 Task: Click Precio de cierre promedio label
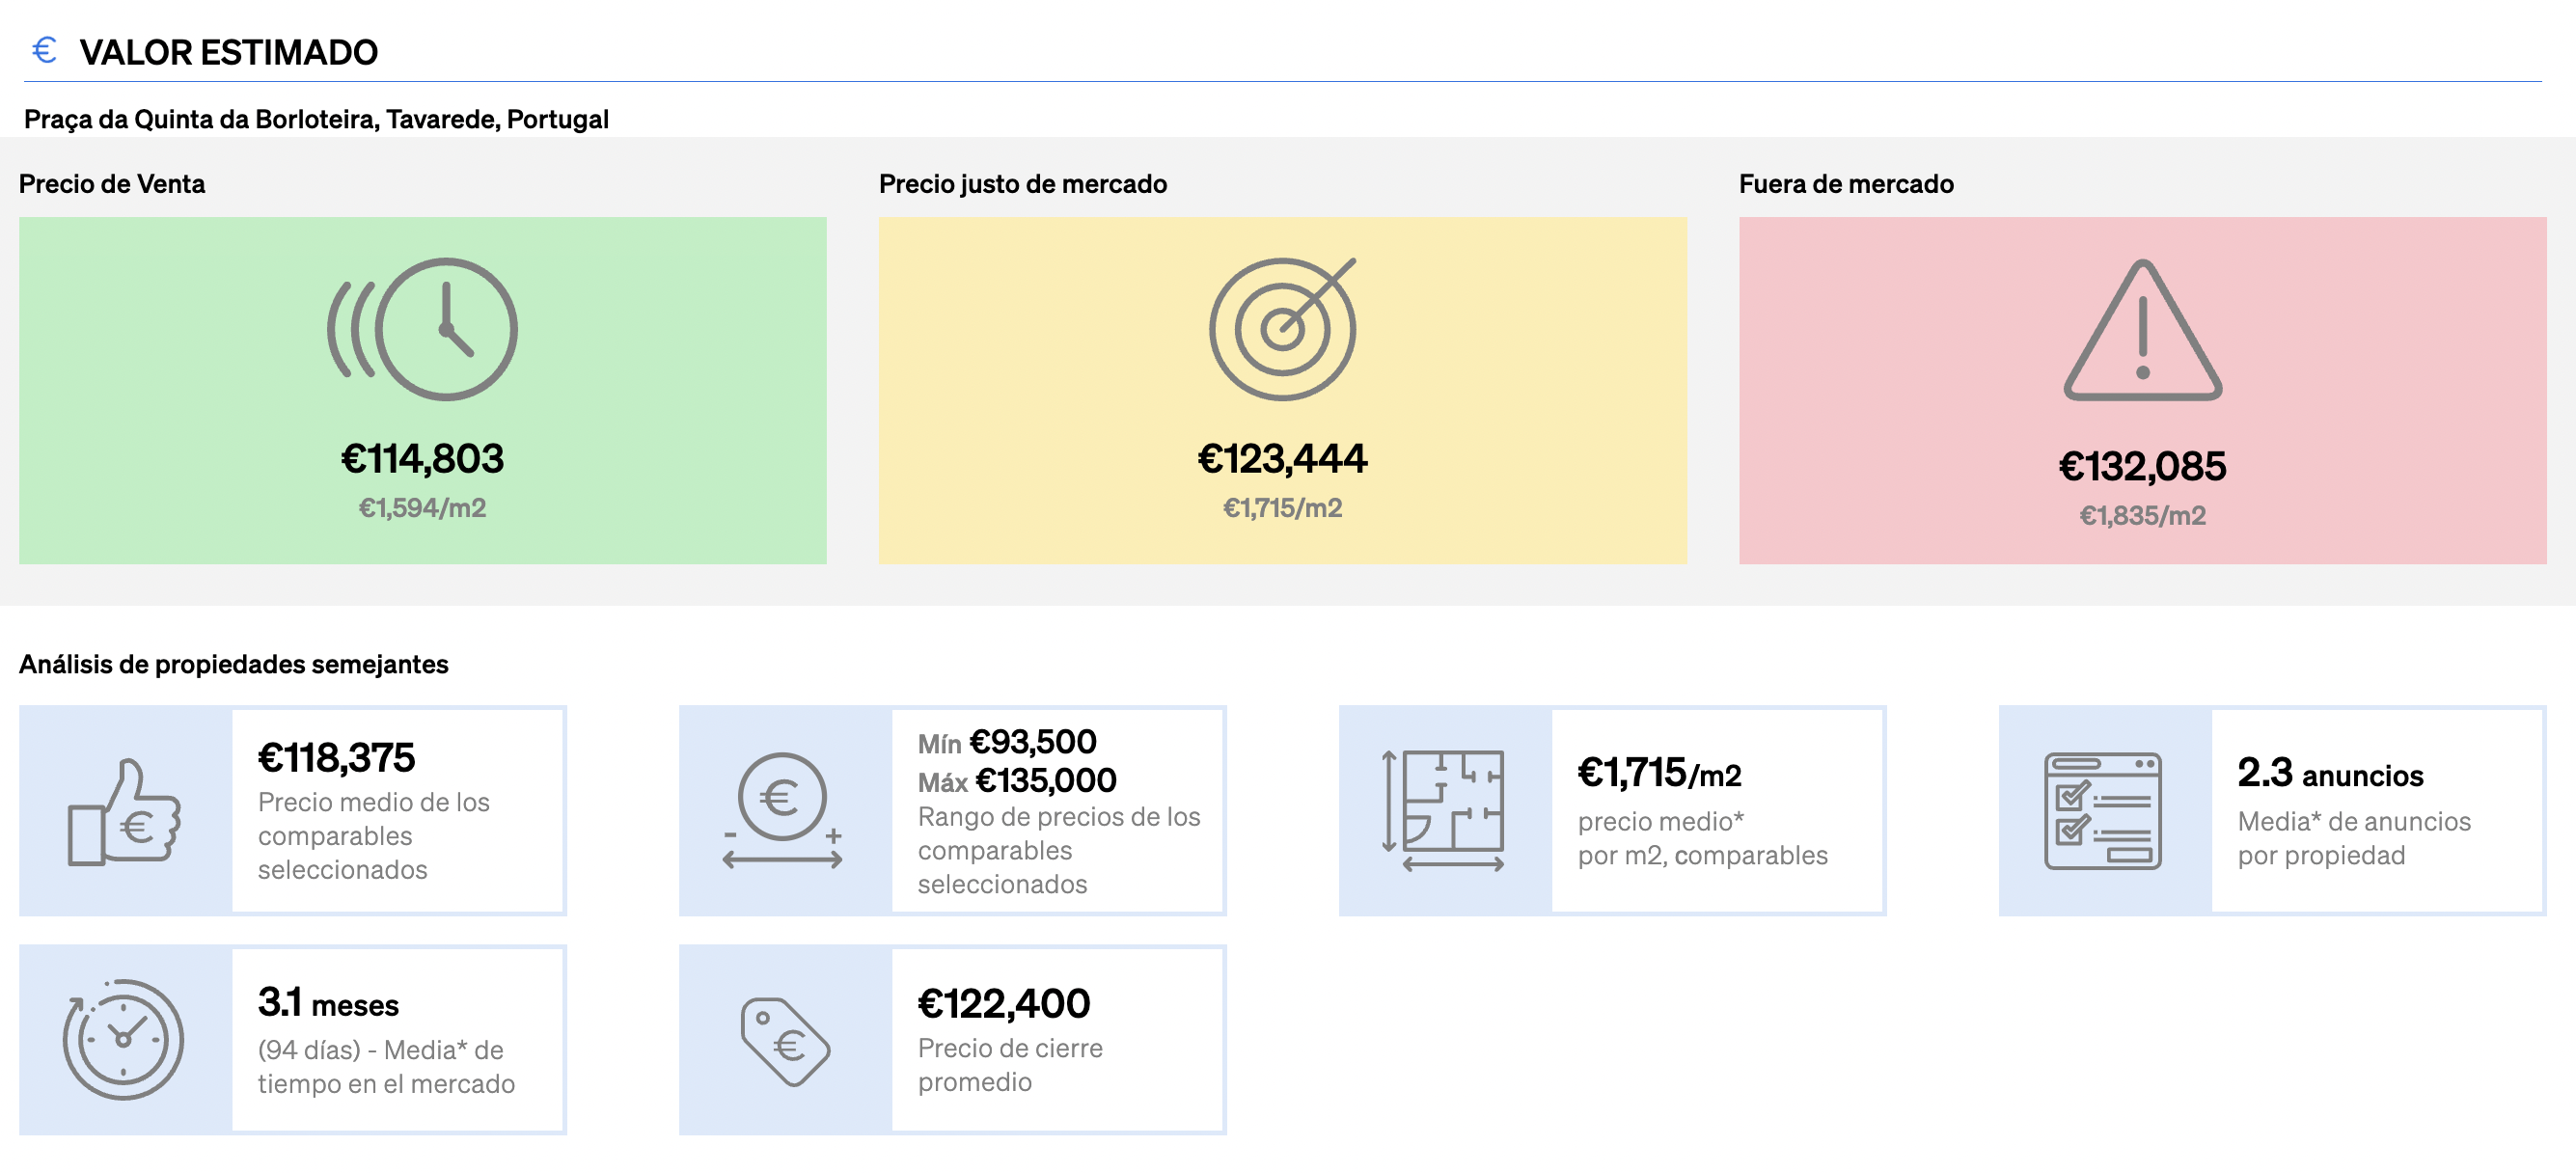(x=1010, y=1065)
